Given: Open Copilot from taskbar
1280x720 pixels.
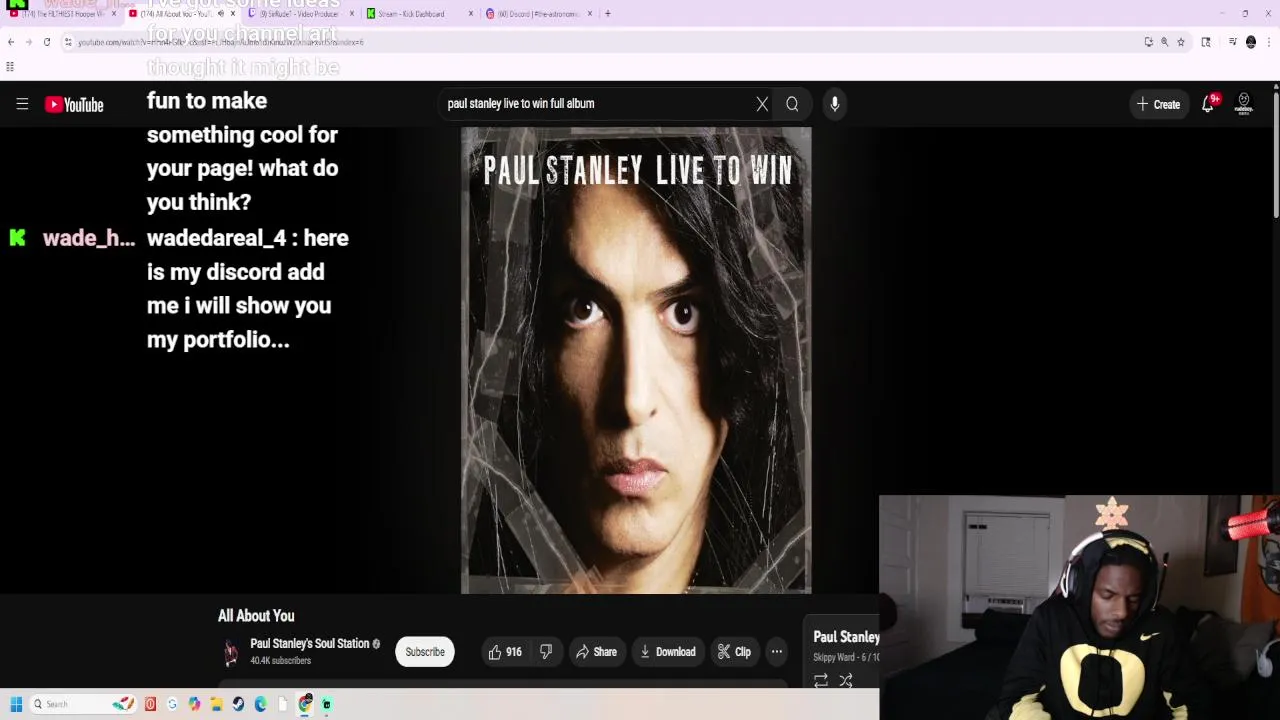Looking at the screenshot, I should pyautogui.click(x=194, y=704).
